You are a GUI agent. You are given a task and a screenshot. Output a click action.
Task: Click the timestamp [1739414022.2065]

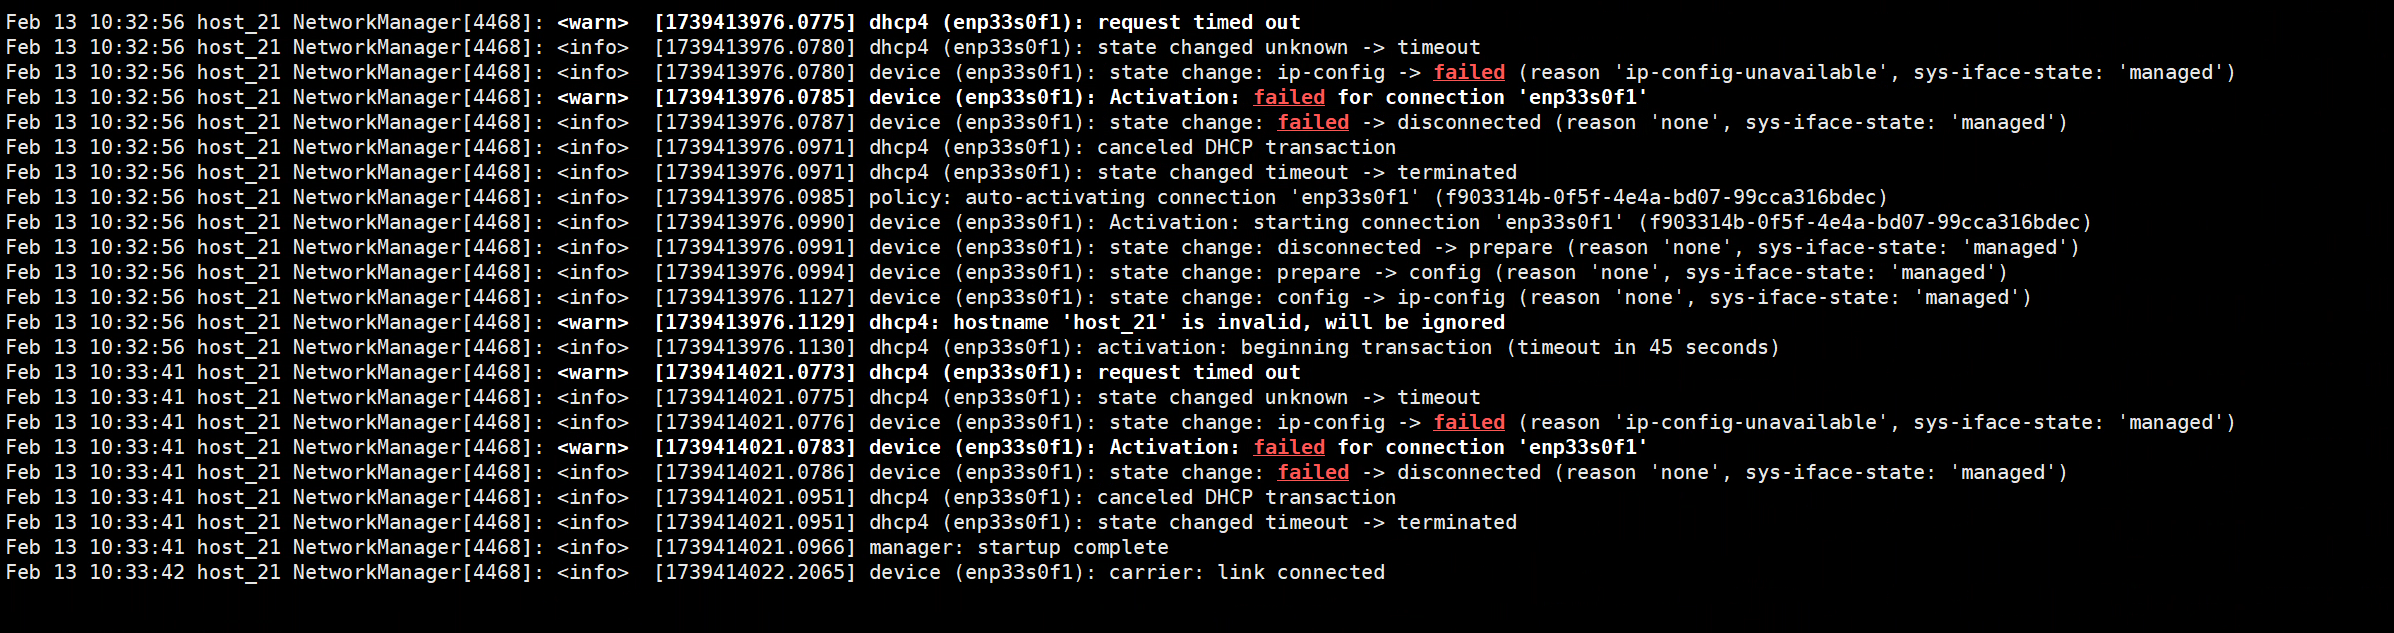(755, 572)
